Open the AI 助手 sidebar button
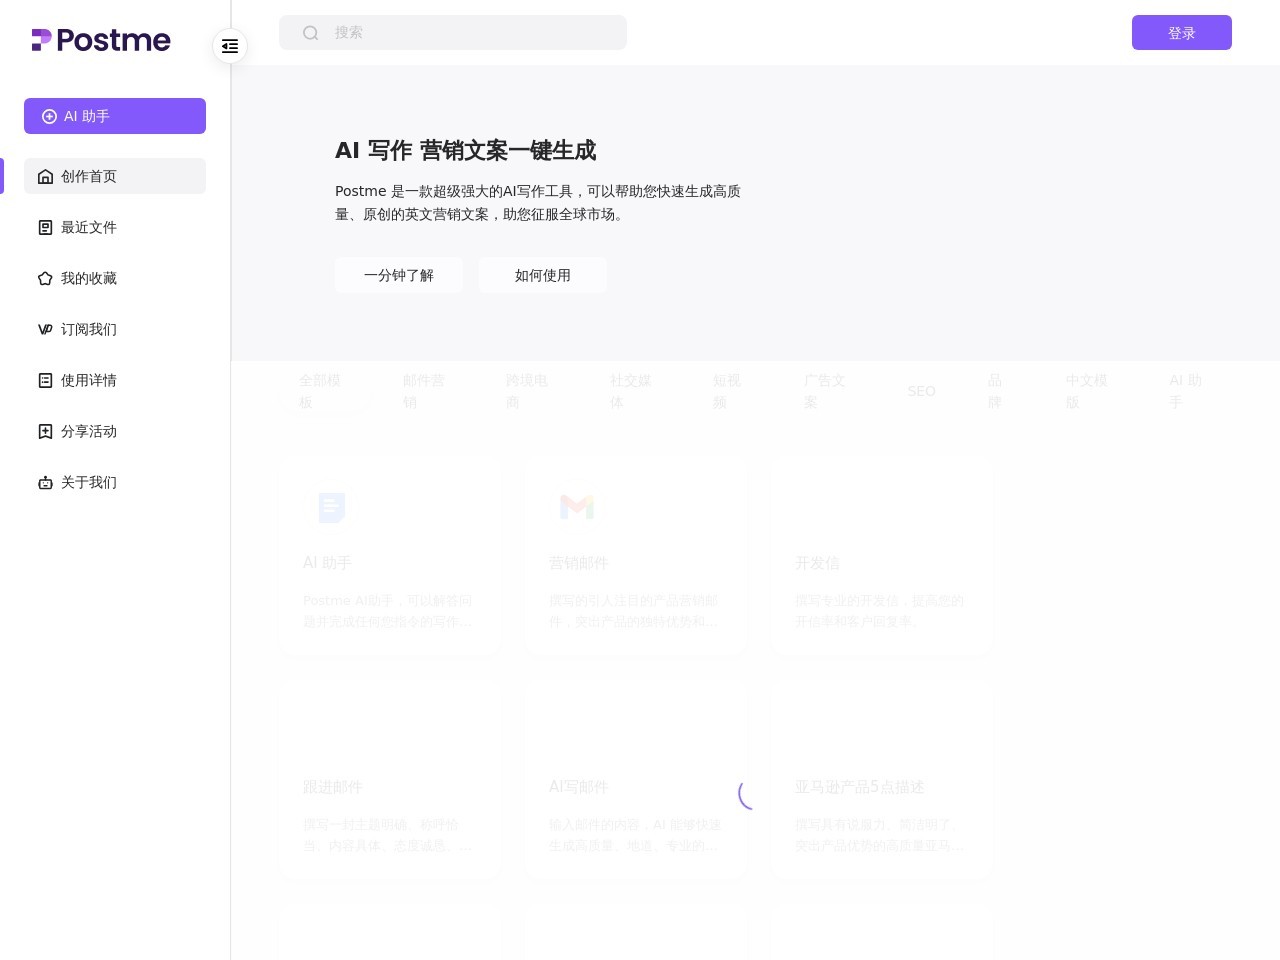 coord(115,116)
